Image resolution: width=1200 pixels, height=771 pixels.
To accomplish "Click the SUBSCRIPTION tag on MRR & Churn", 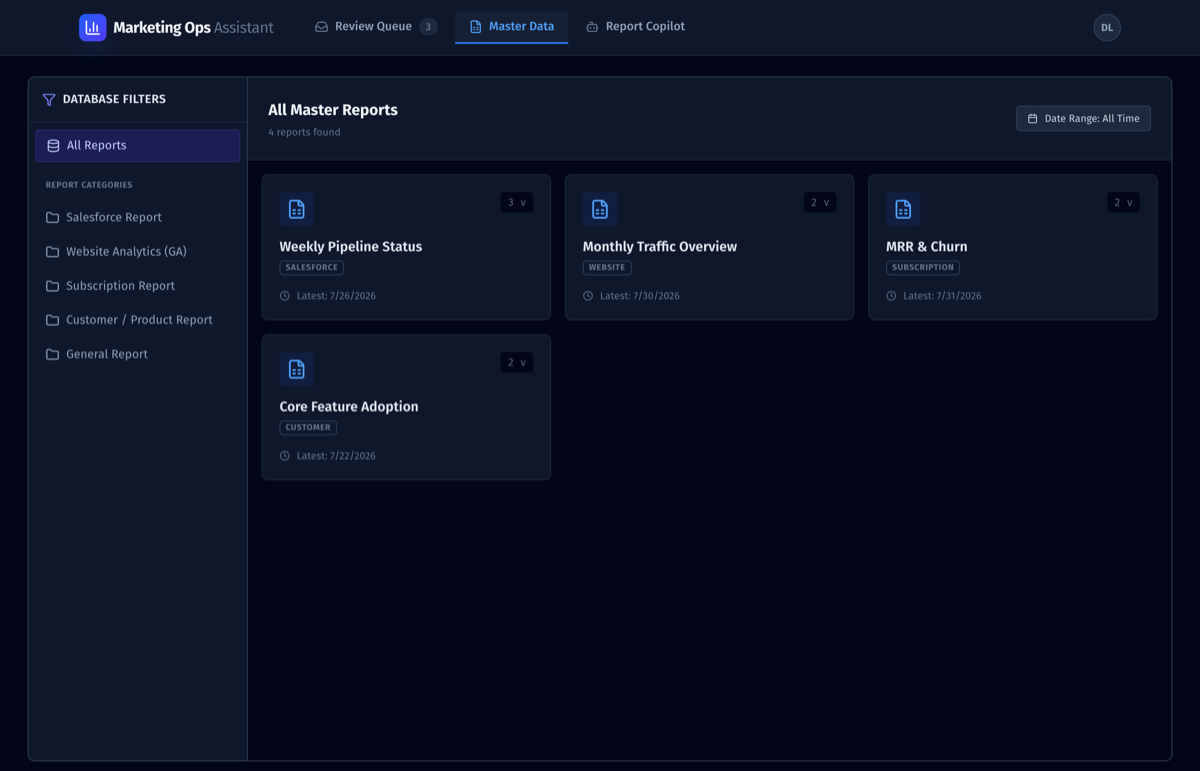I will [923, 268].
